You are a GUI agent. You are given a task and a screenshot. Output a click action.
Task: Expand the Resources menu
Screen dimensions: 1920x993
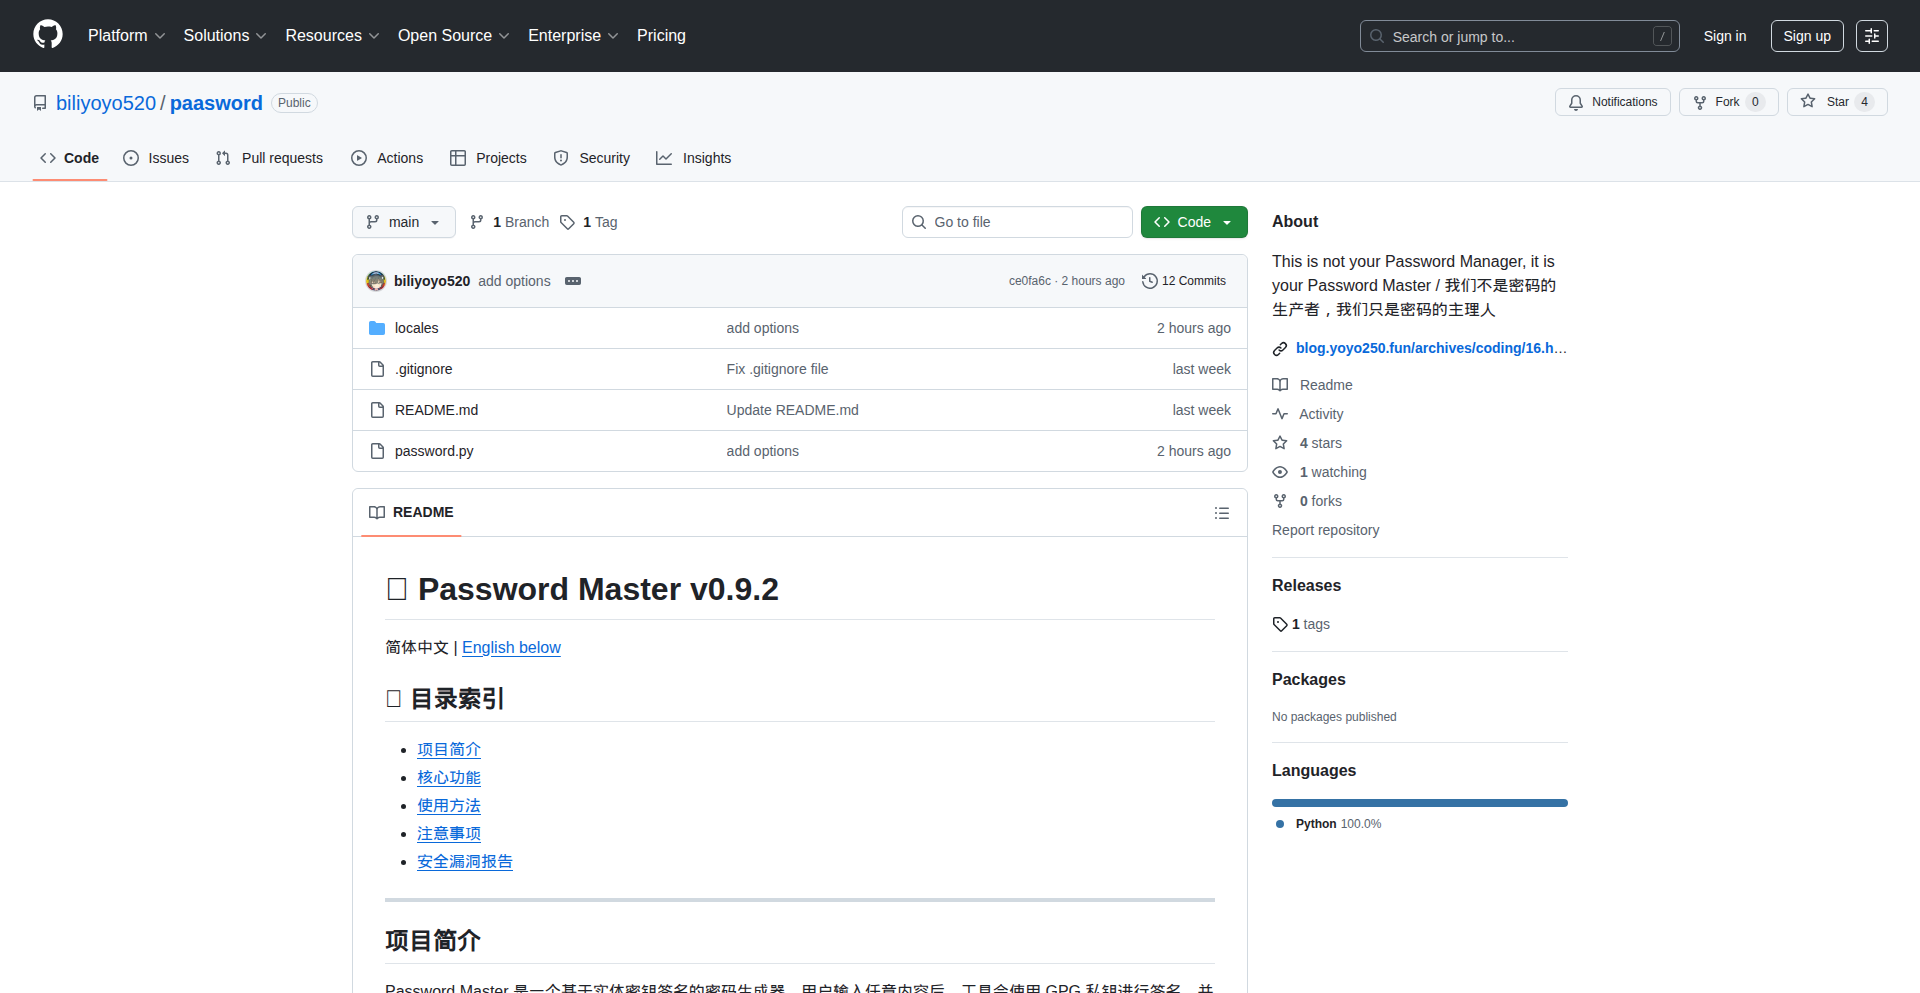[x=332, y=36]
